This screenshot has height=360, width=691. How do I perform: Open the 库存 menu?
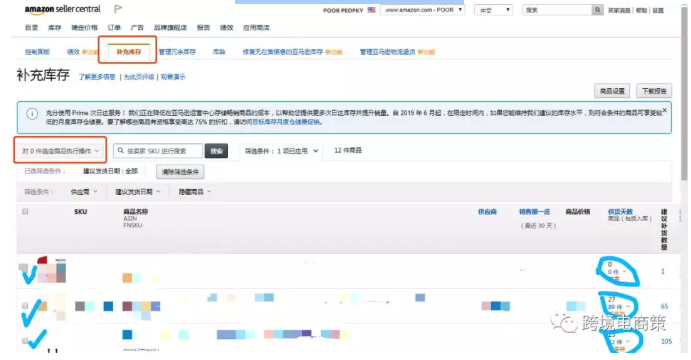pos(55,27)
